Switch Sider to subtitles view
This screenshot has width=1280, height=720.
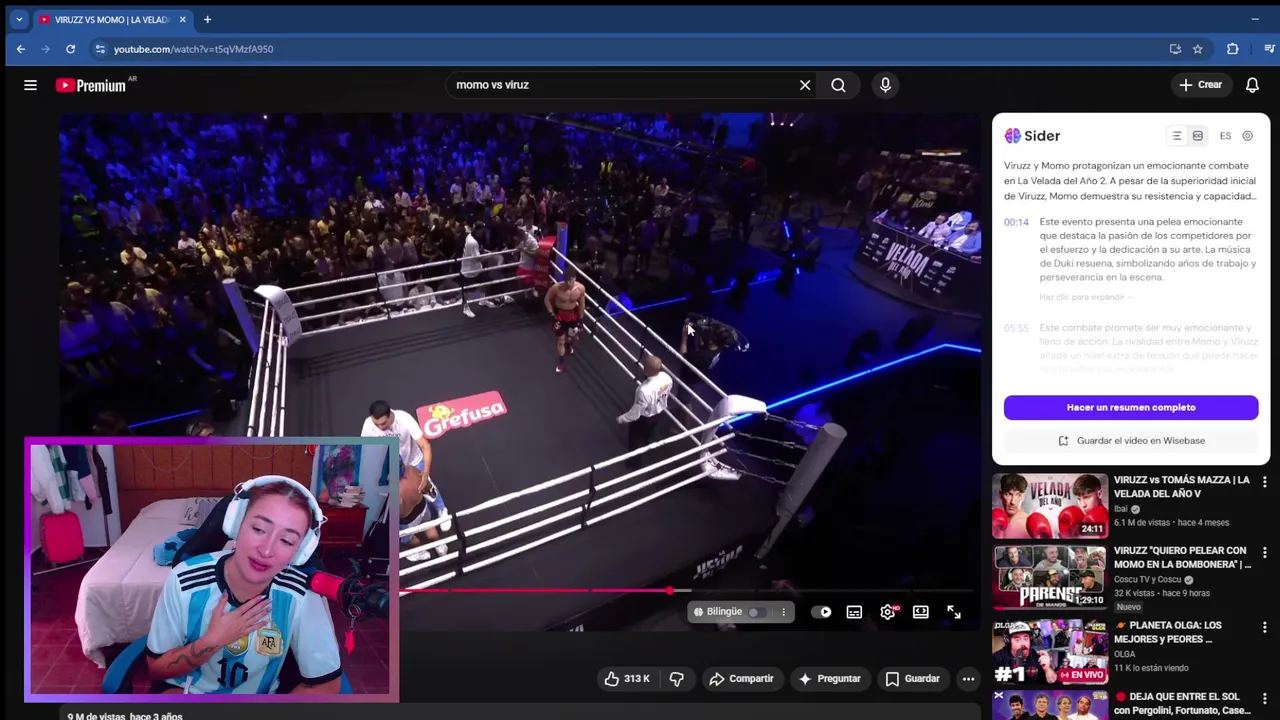1198,136
